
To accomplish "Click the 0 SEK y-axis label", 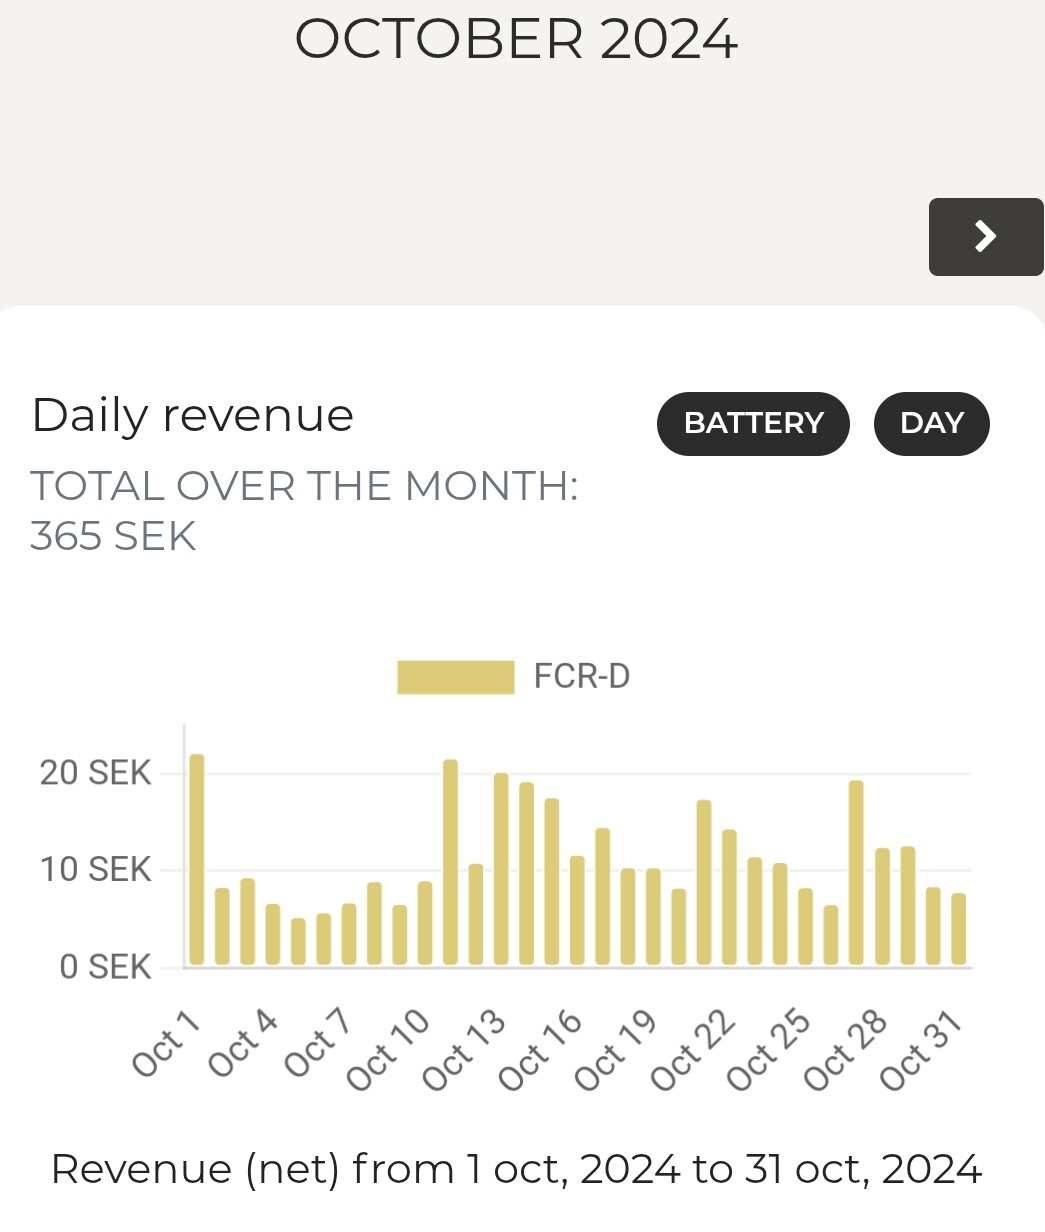I will (x=105, y=967).
